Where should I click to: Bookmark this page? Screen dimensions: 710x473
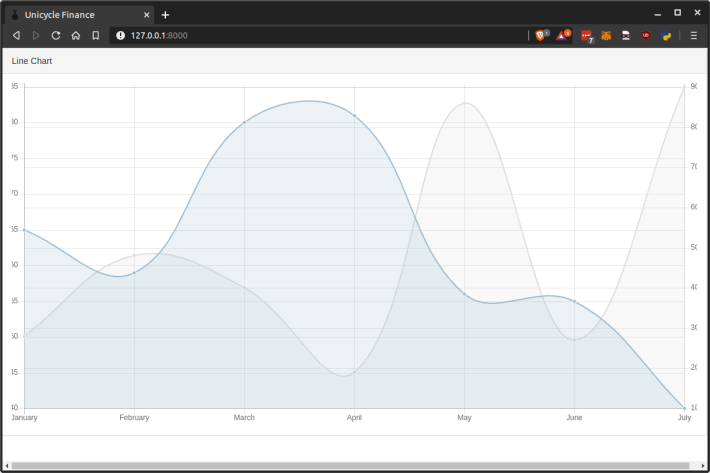point(96,35)
